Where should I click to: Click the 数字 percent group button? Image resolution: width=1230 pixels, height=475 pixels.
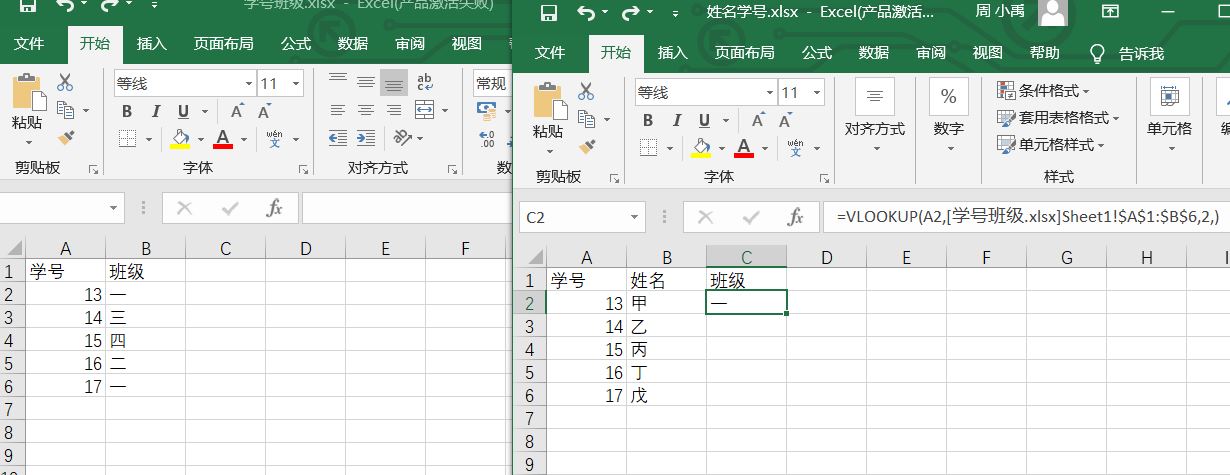(948, 117)
